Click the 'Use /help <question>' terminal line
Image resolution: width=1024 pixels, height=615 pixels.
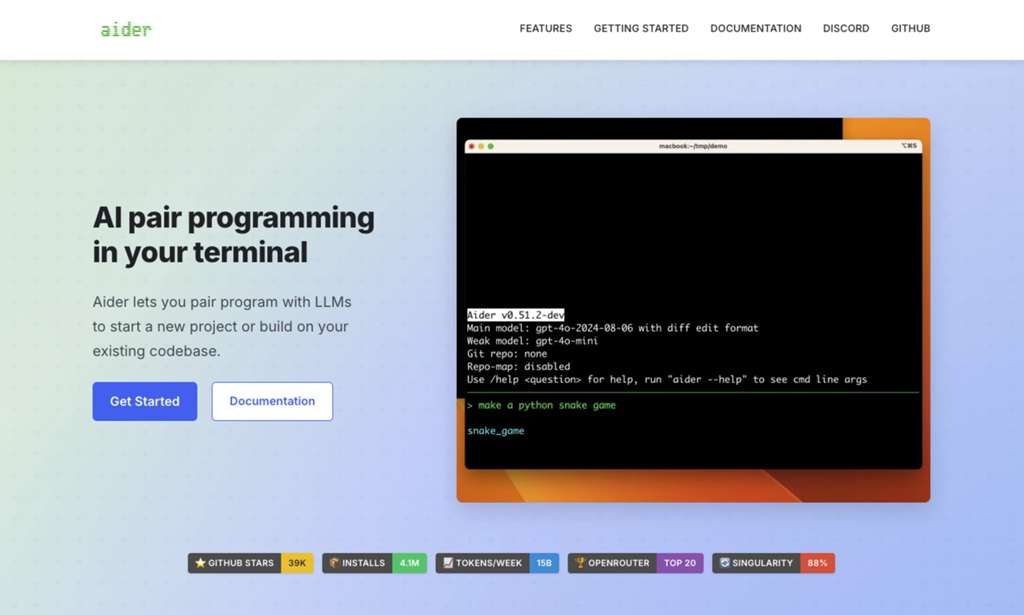(x=667, y=379)
